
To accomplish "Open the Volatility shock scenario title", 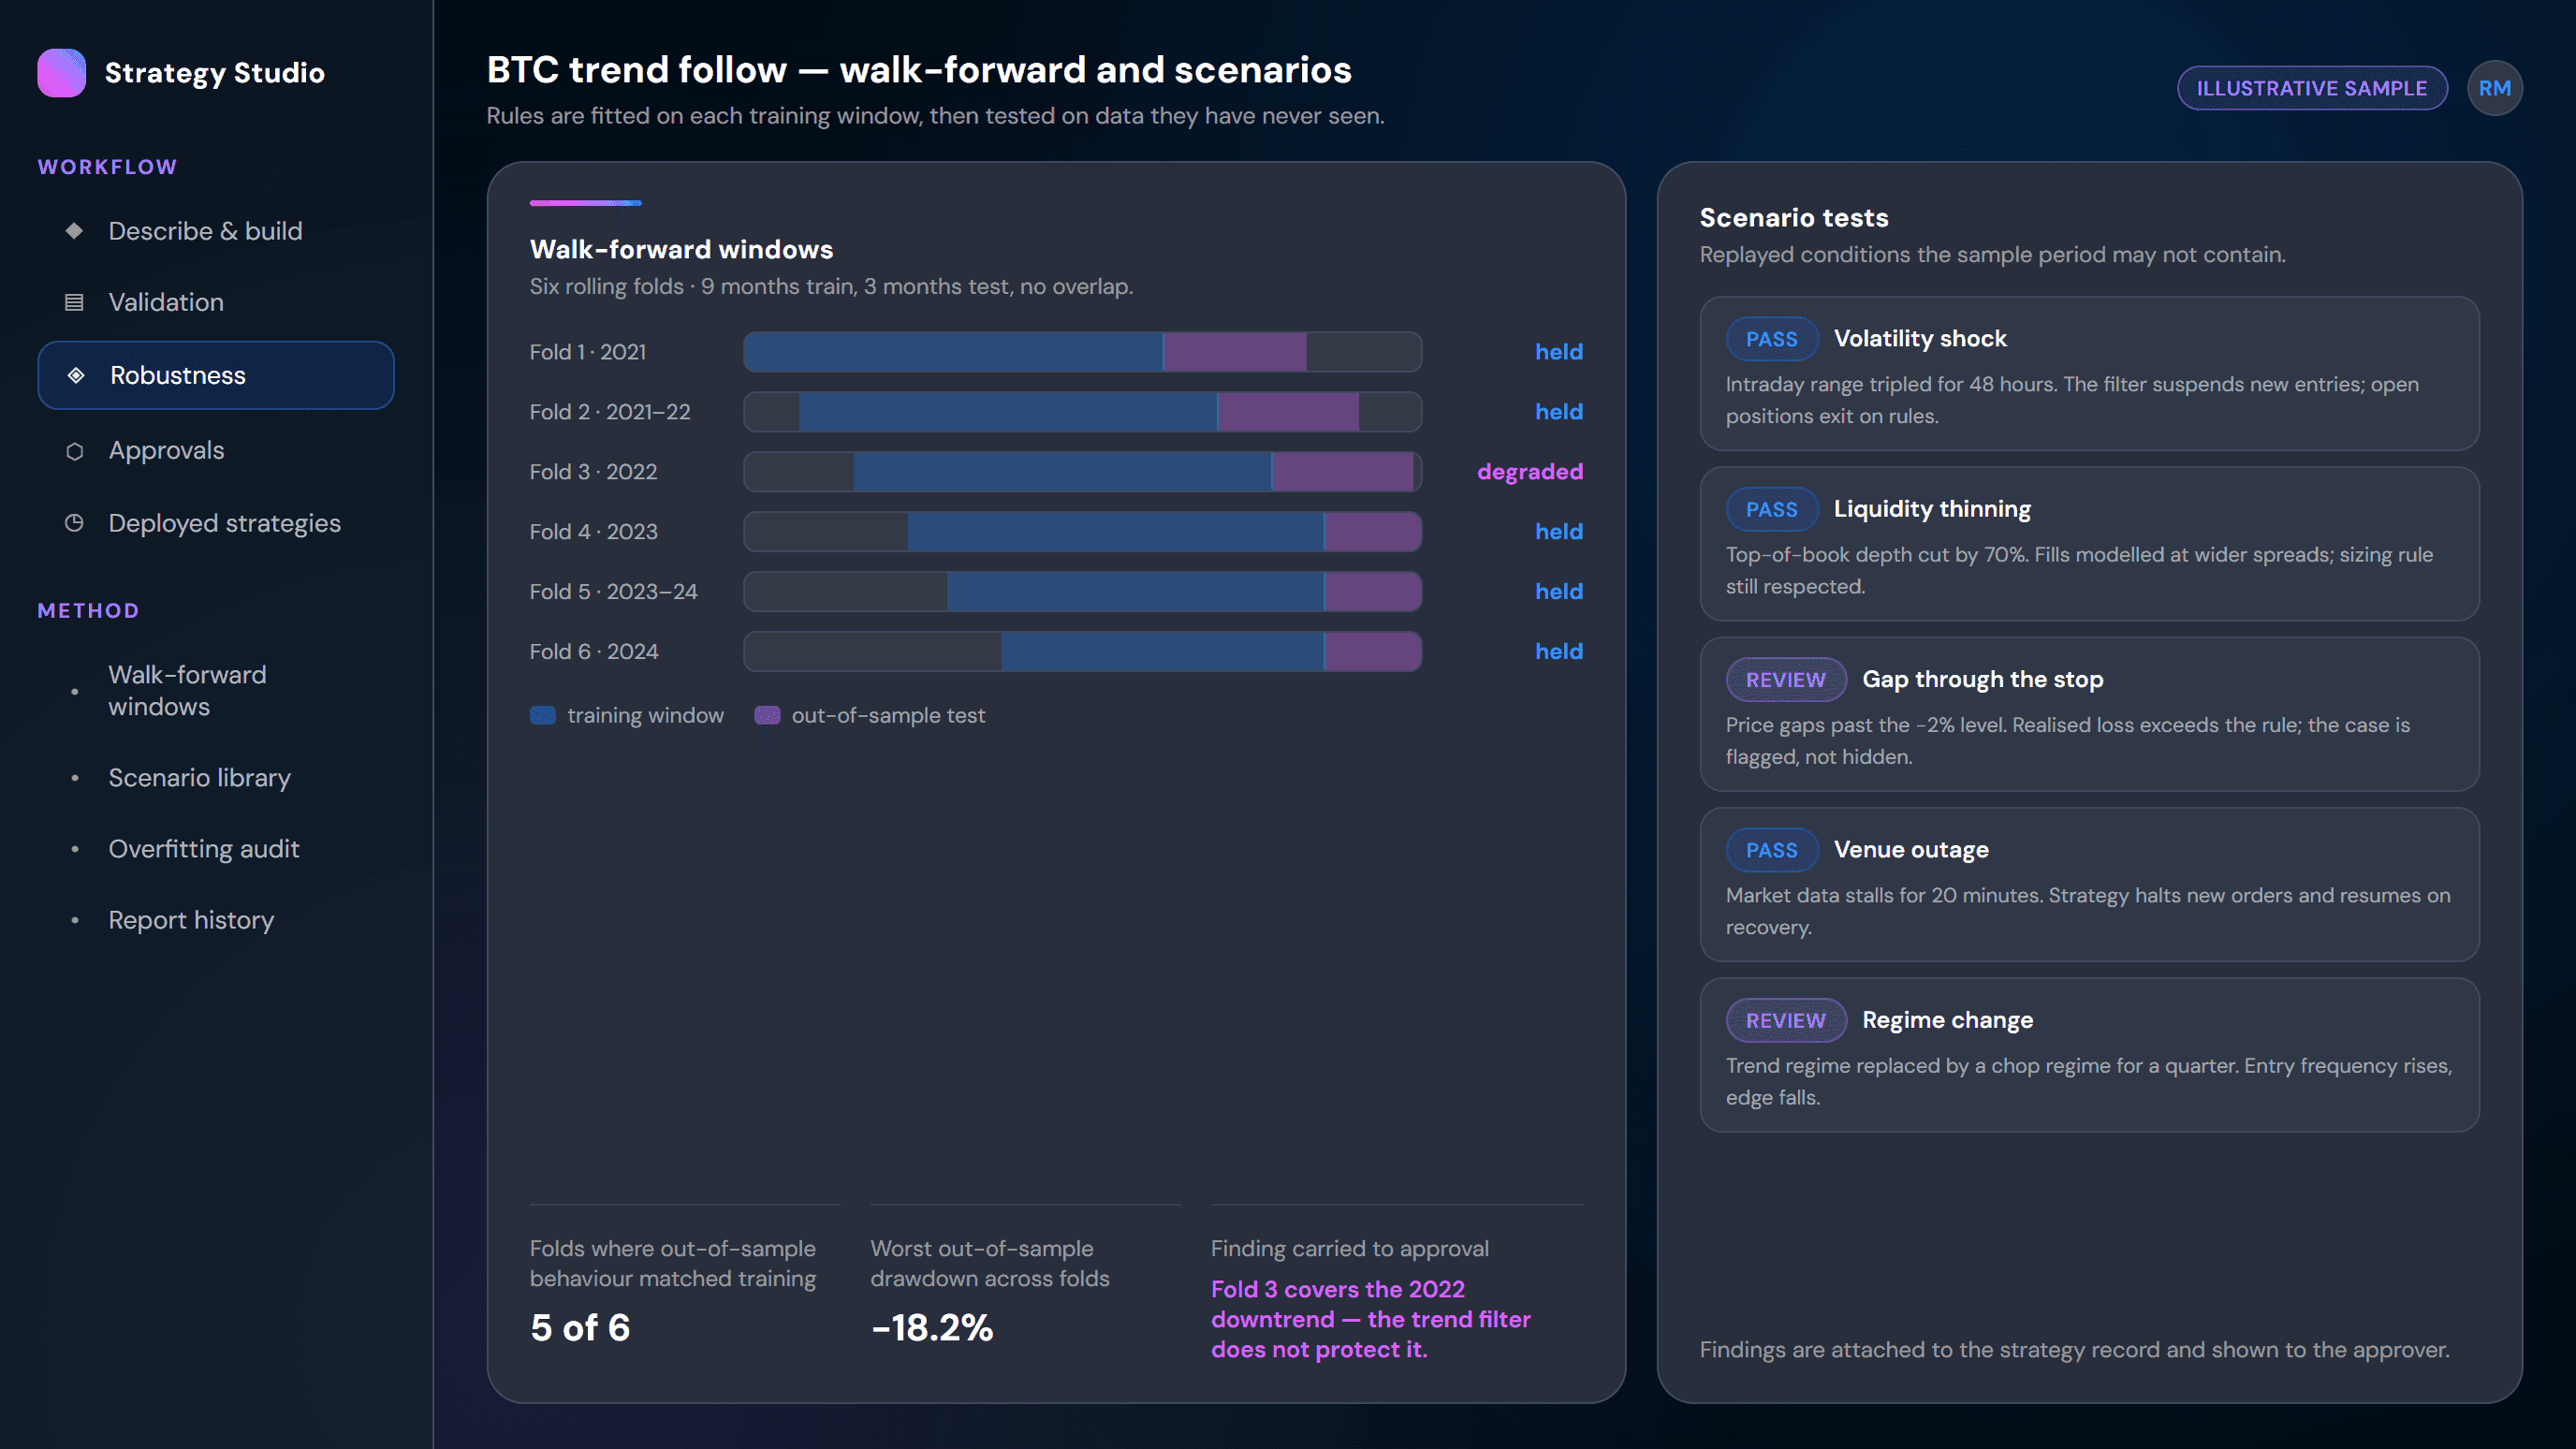I will [x=1920, y=339].
